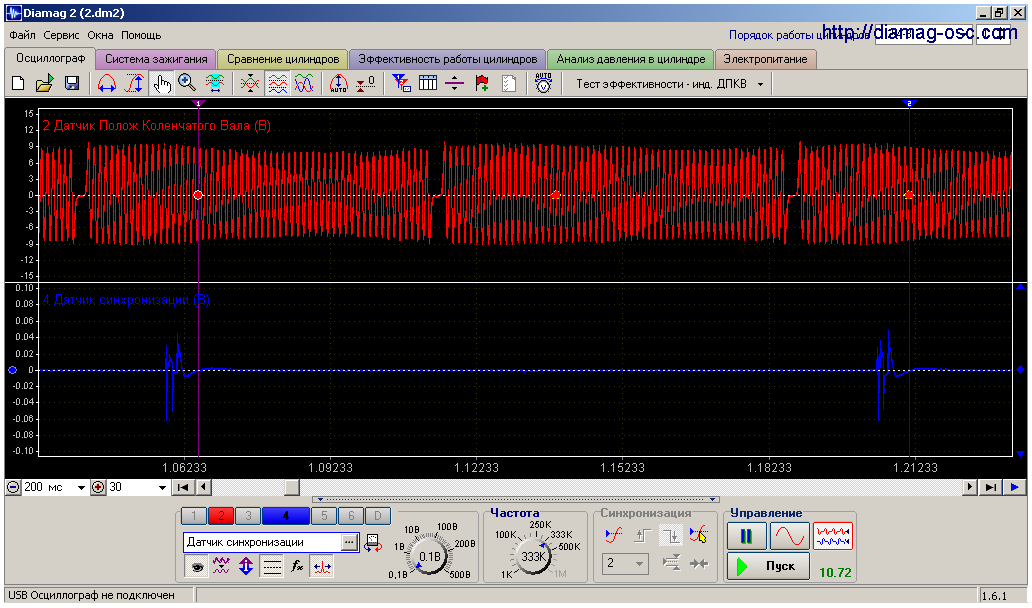Click the auto vertical scale icon
1032x608 pixels.
[x=338, y=84]
